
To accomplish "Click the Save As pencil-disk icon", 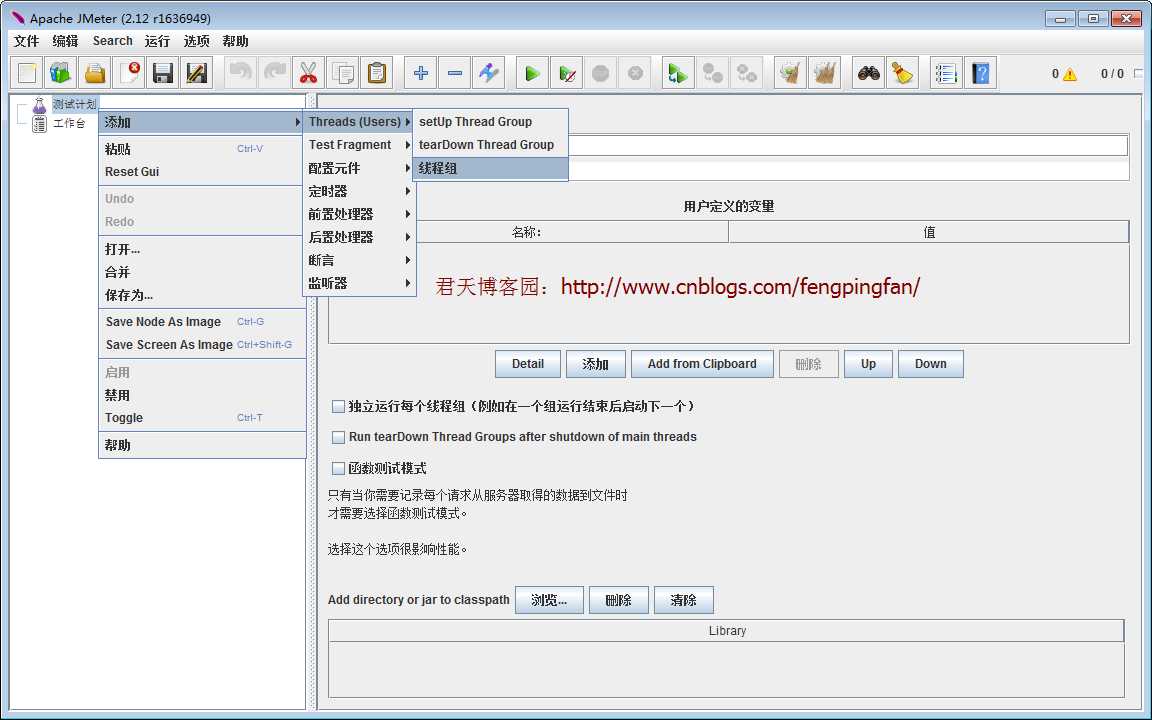I will pos(196,73).
